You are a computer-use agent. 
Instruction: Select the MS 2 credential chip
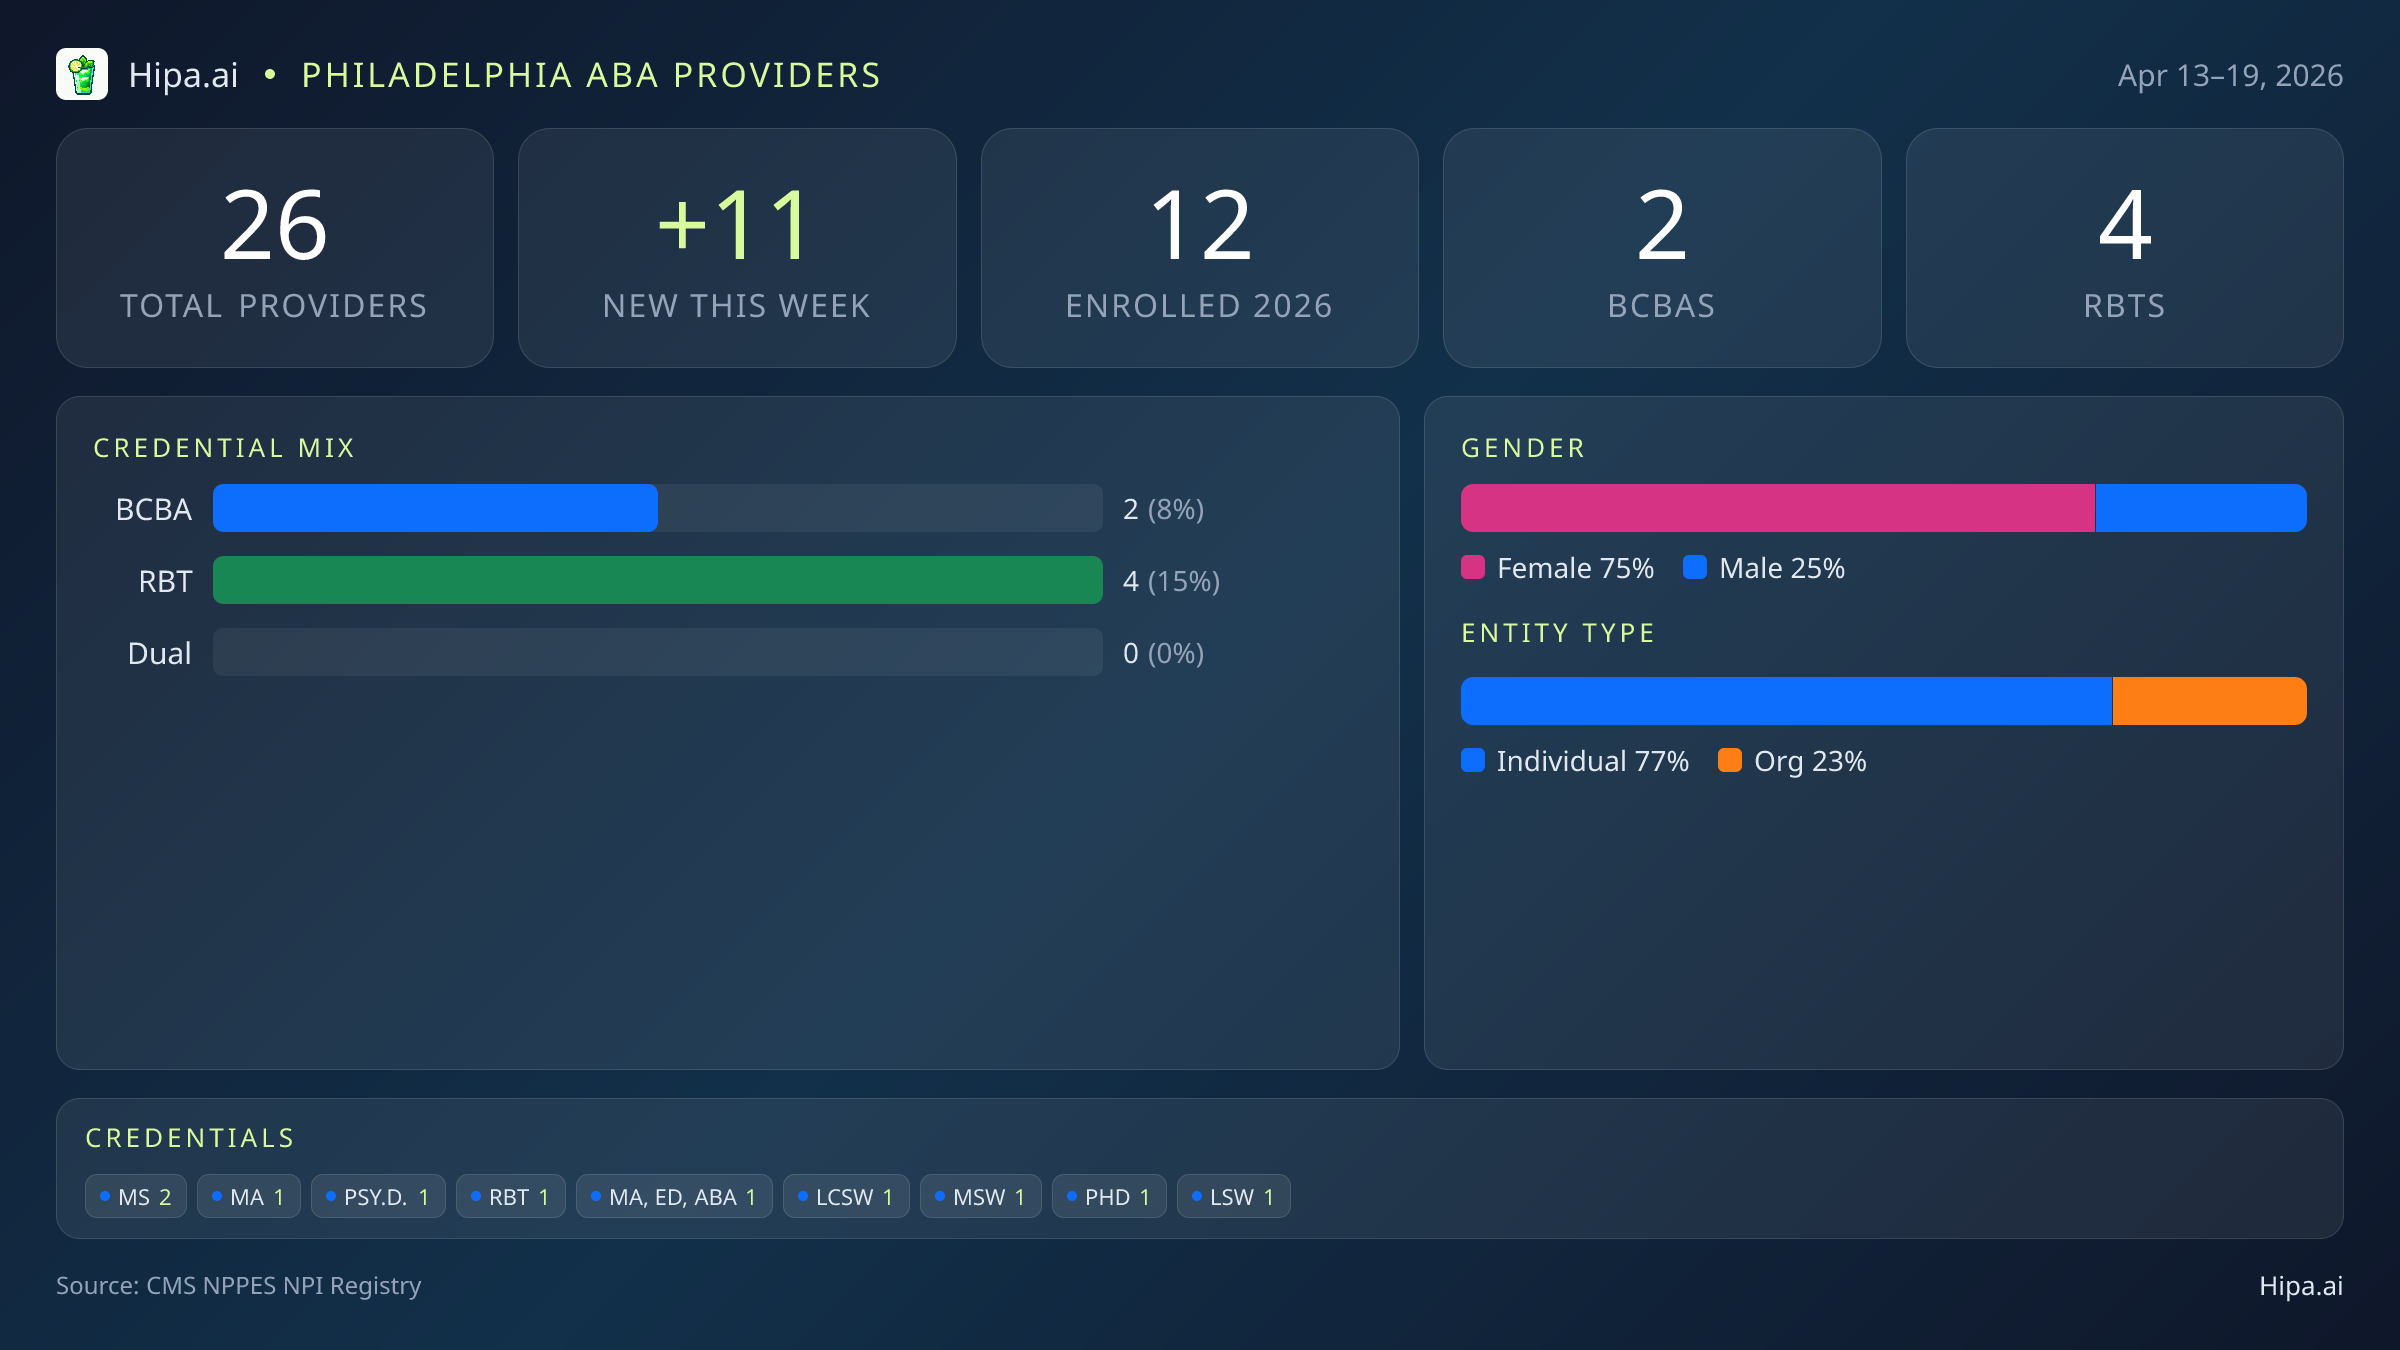click(x=136, y=1197)
